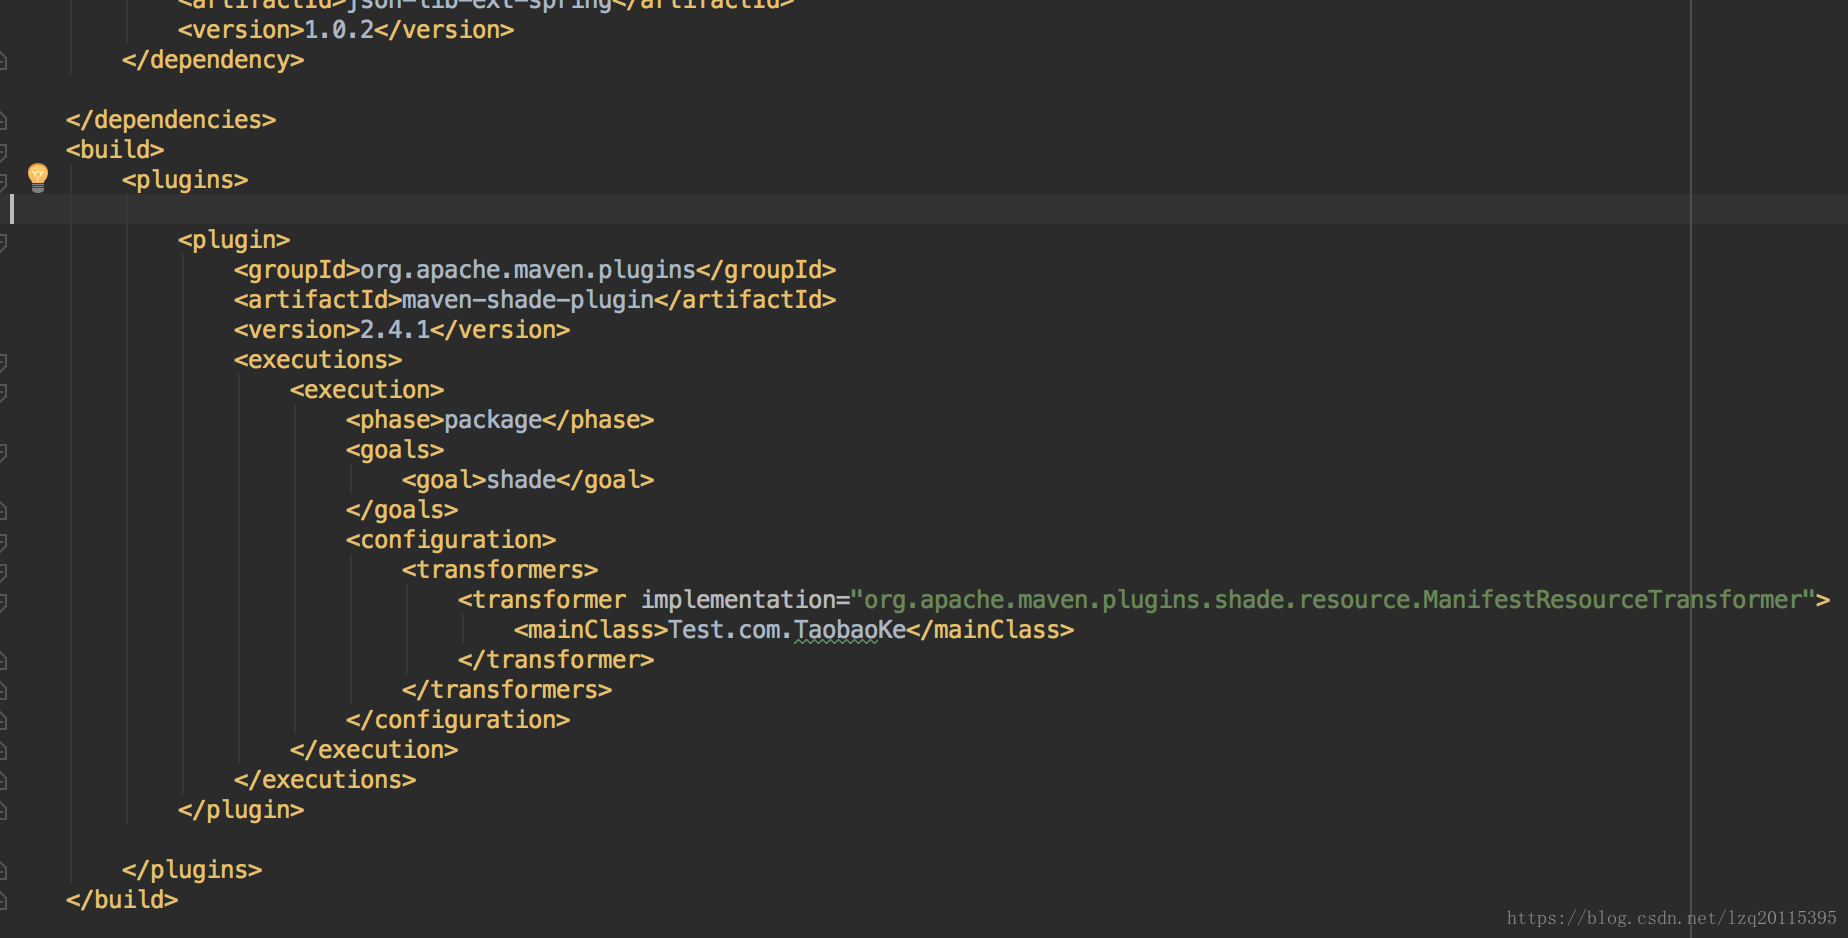The height and width of the screenshot is (938, 1848).
Task: Click the </transformers> closing tag
Action: coord(507,690)
